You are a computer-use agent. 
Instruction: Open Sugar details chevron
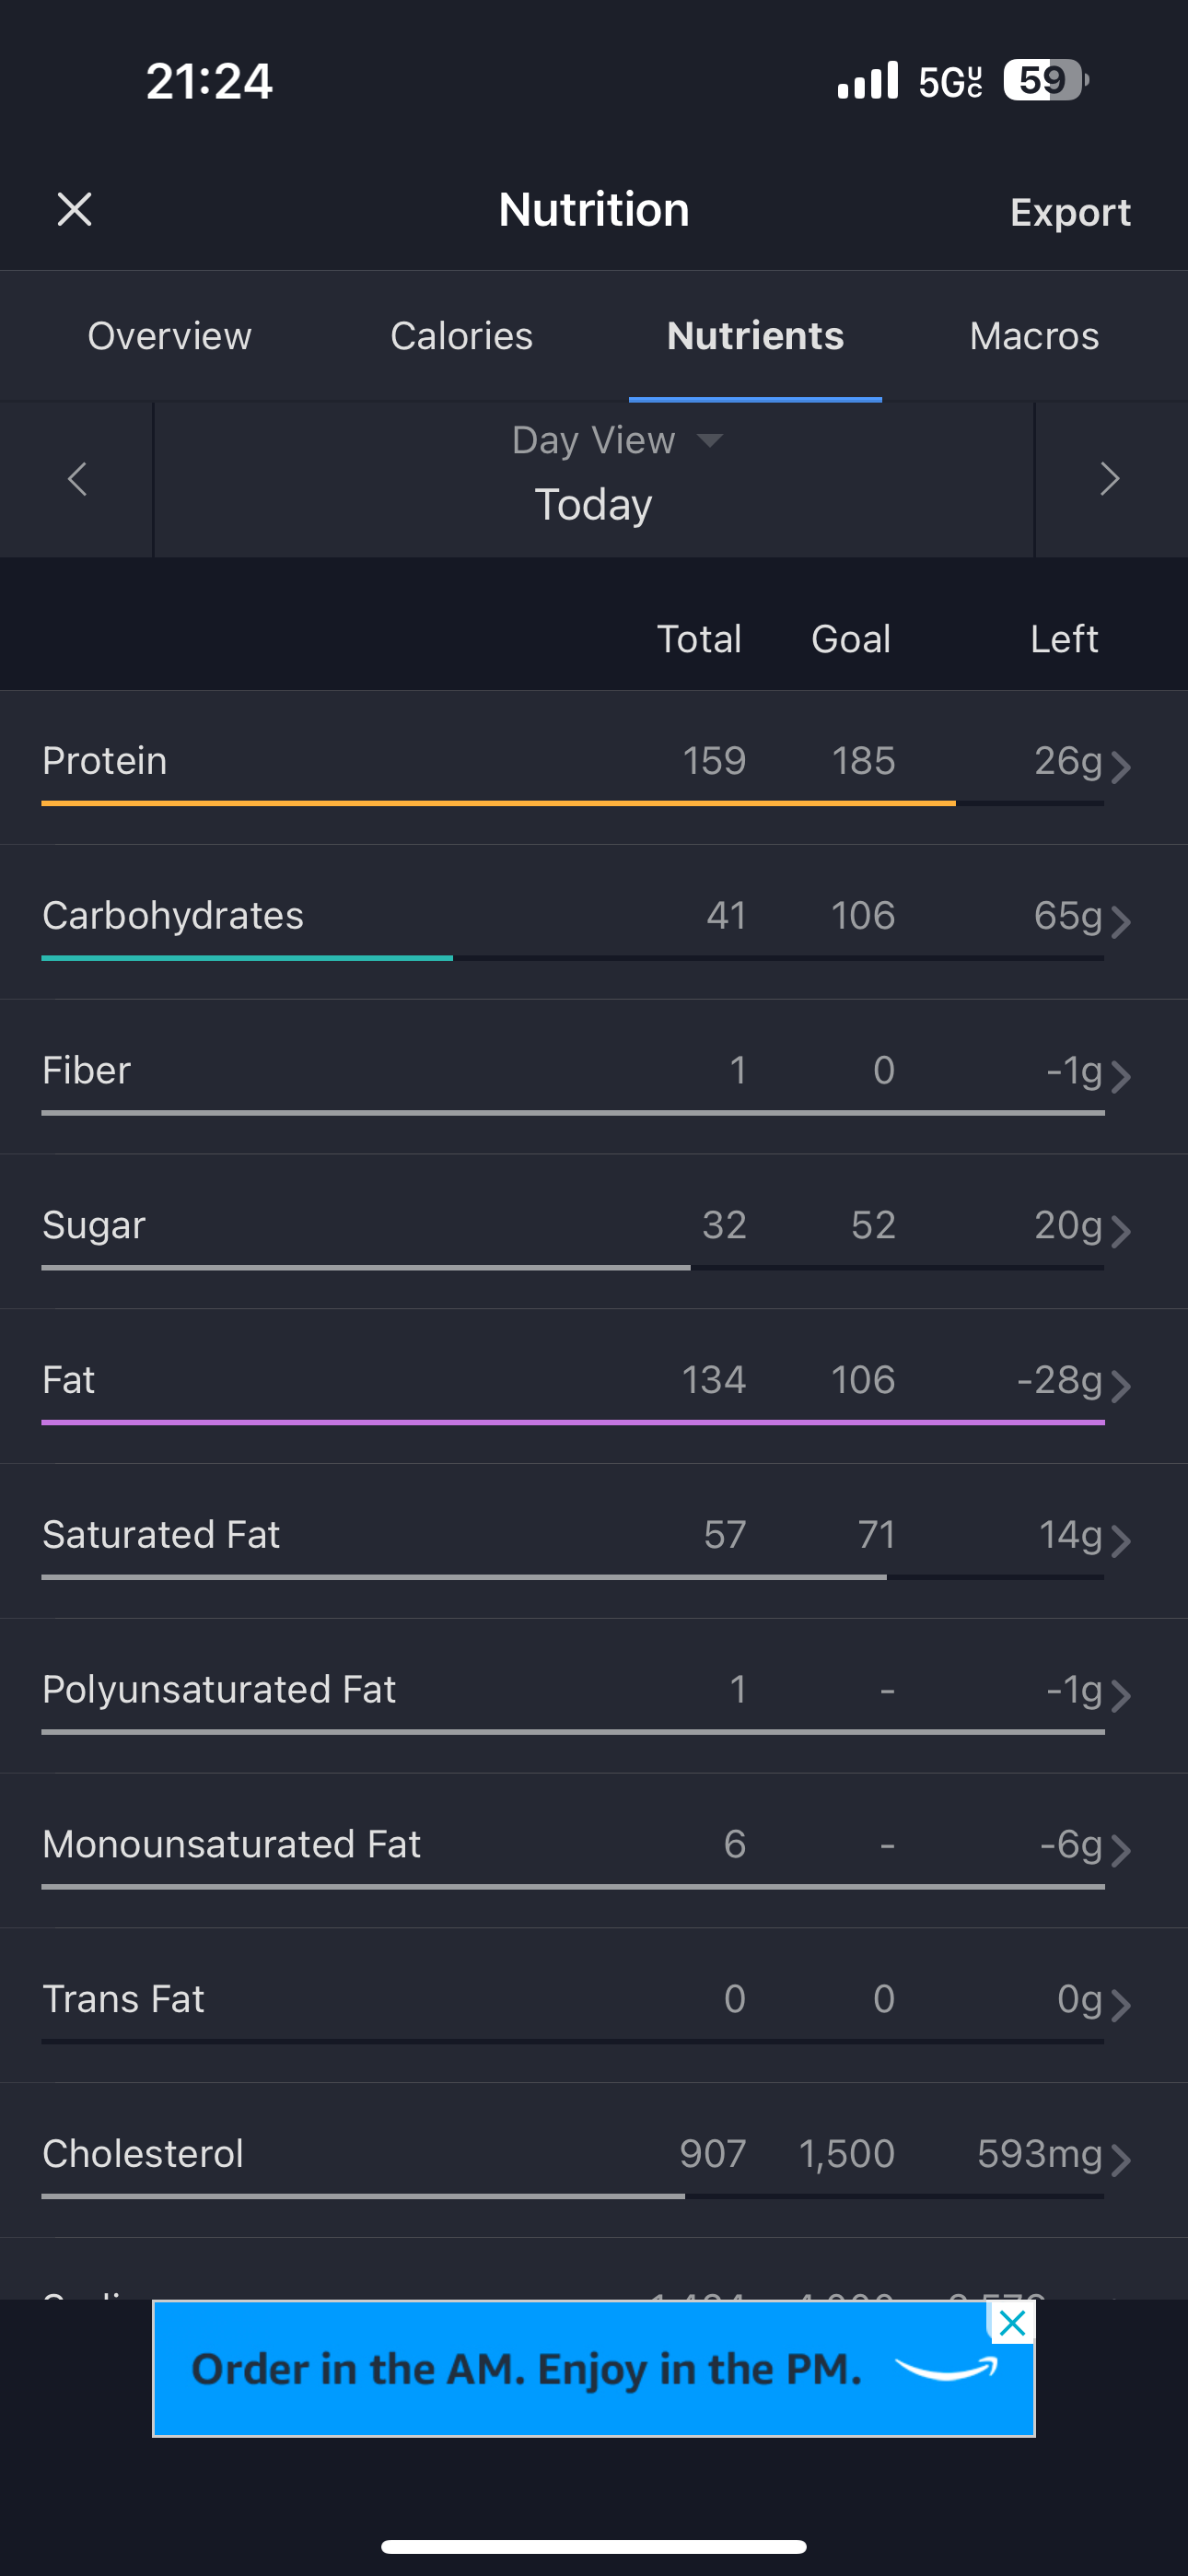pyautogui.click(x=1121, y=1231)
